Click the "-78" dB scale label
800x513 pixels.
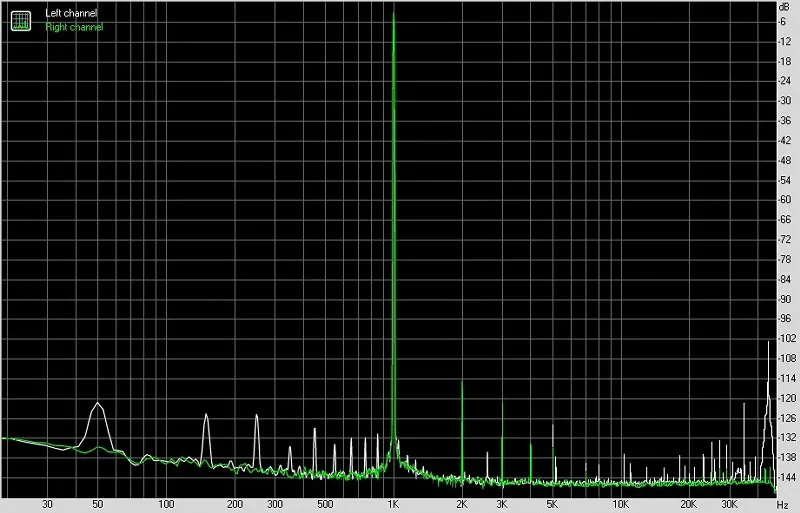point(784,259)
